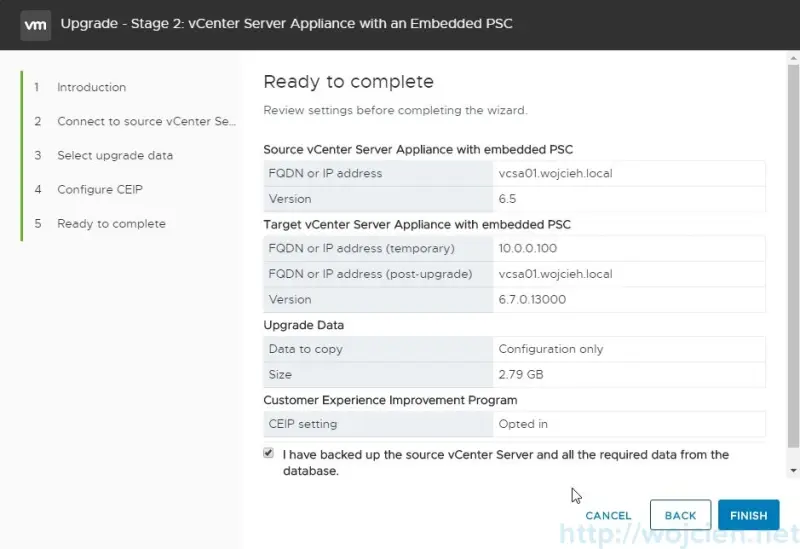Click post-upgrade FQDN value vcsa01.wojcieh.local
Viewport: 800px width, 549px height.
pos(555,274)
